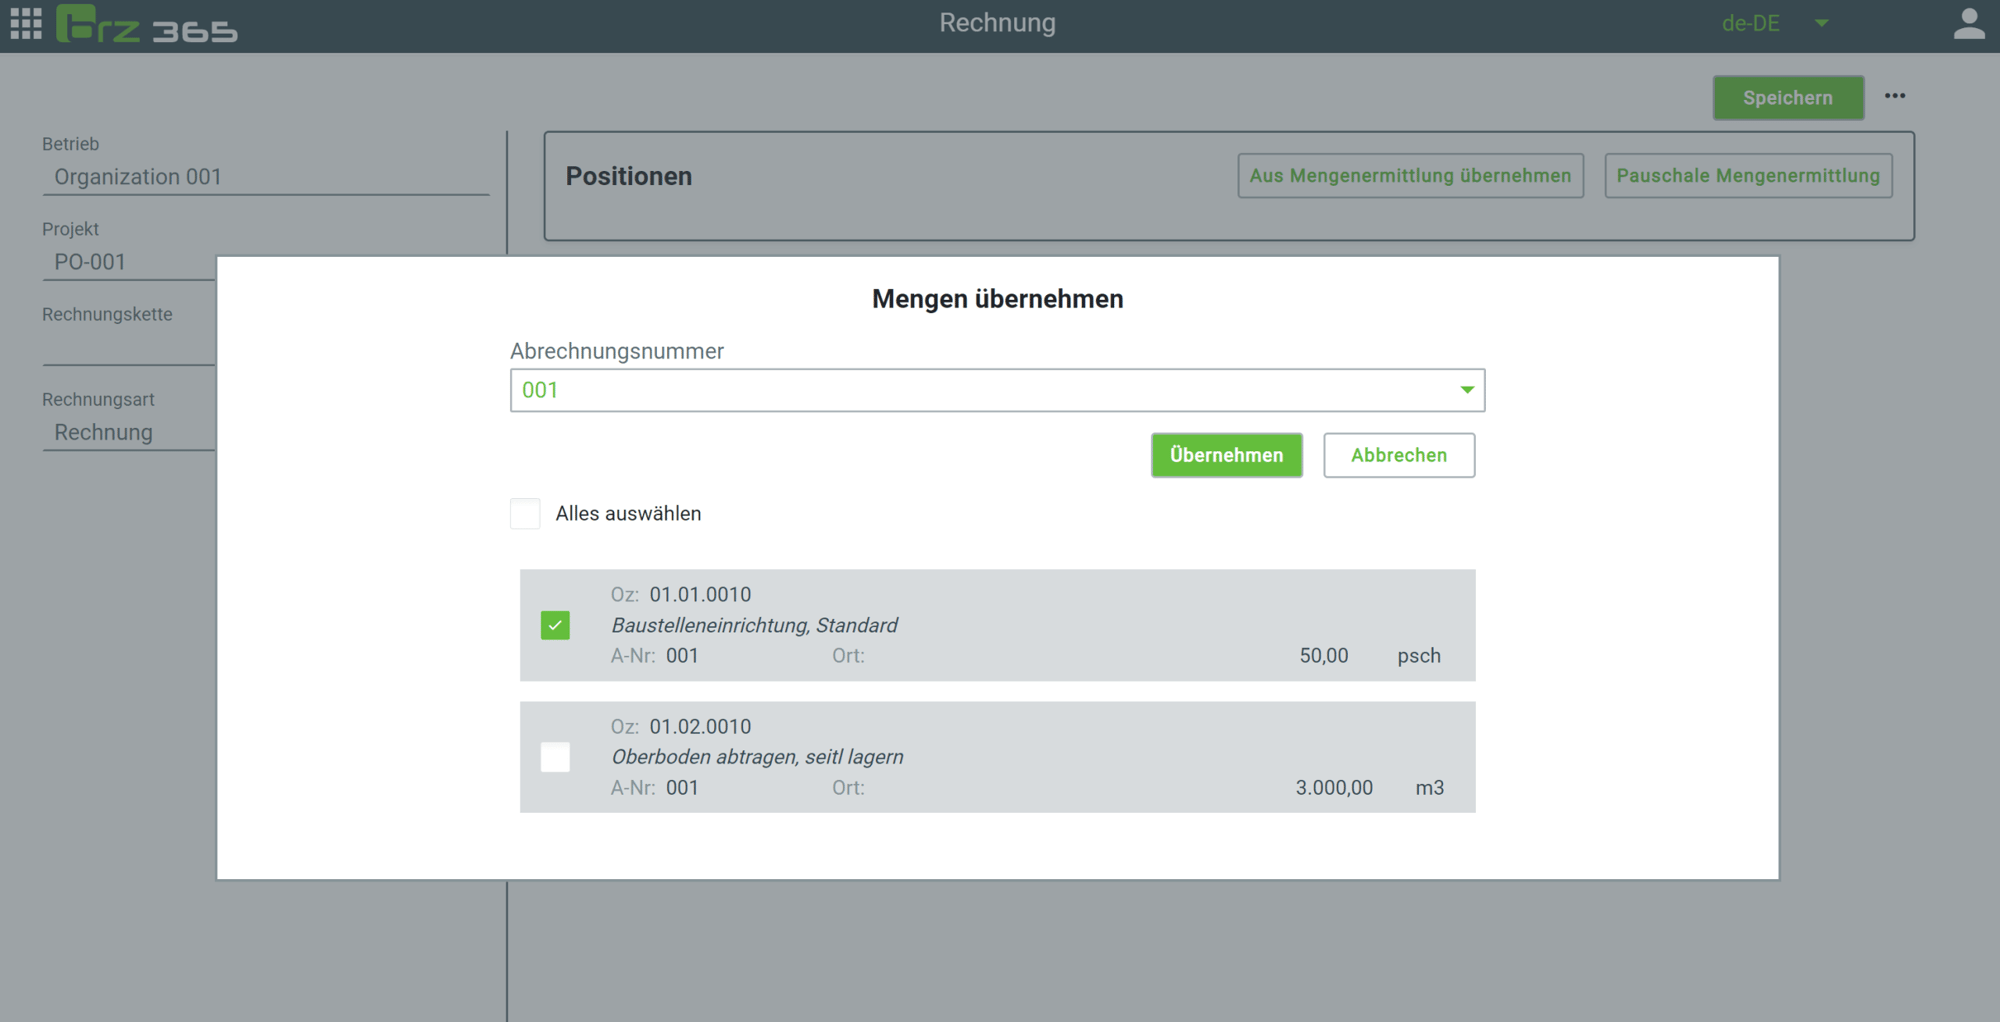
Task: Click the Rechnungskette field
Action: click(x=128, y=347)
